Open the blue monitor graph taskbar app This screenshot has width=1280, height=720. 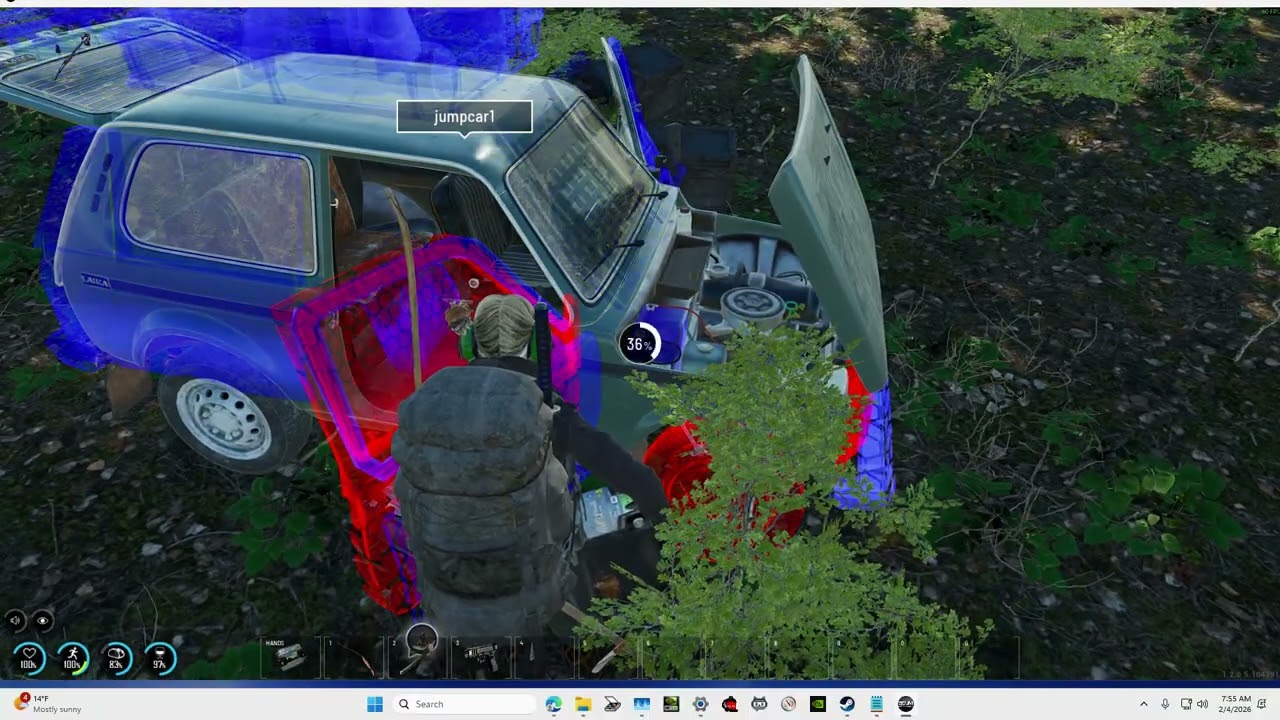pyautogui.click(x=642, y=704)
